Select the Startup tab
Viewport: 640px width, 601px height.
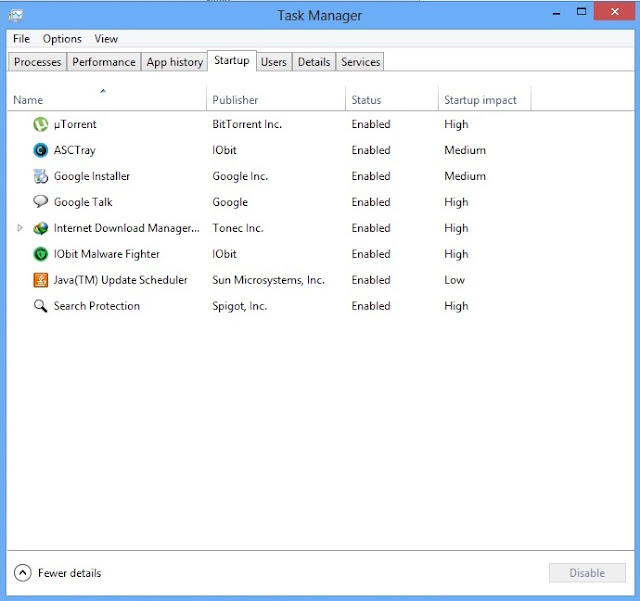pos(232,60)
